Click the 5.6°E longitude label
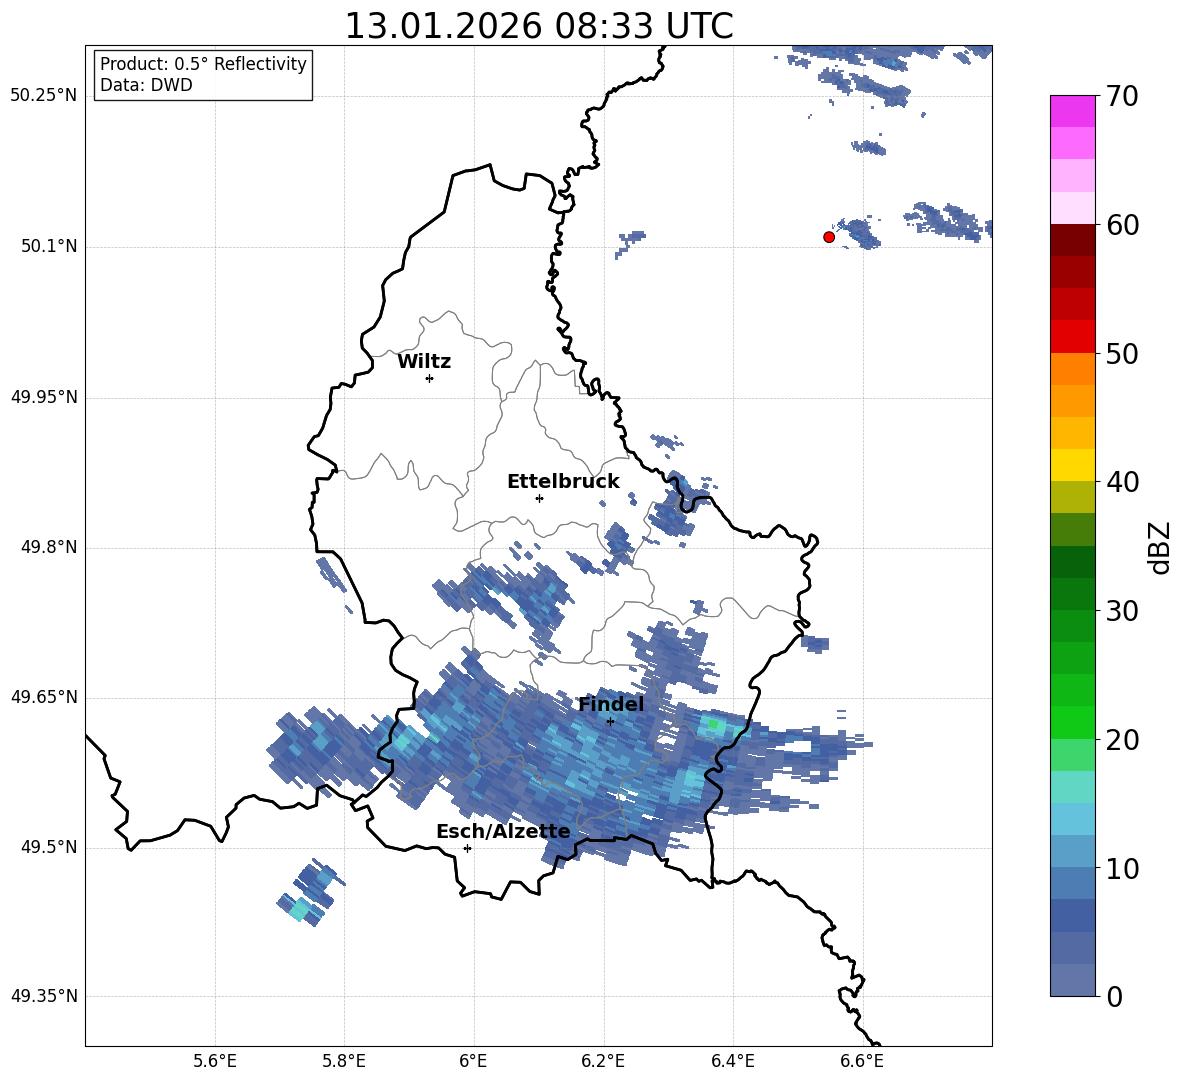This screenshot has height=1081, width=1184. click(215, 1061)
